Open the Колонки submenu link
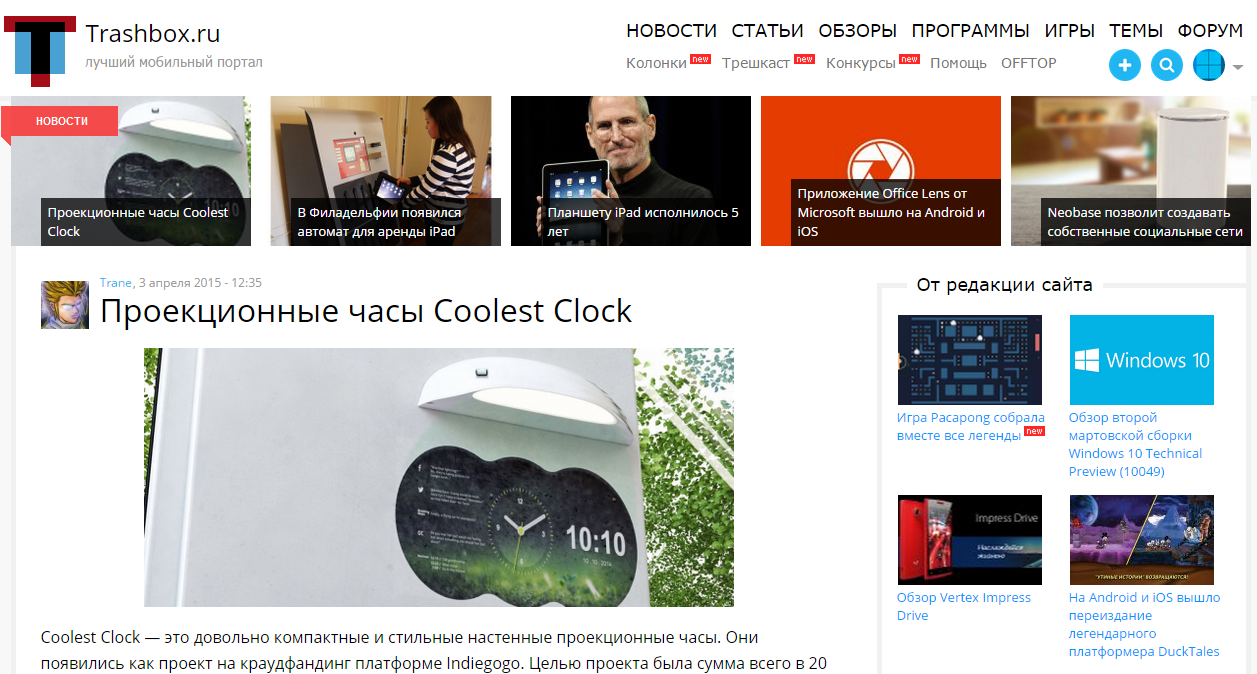The height and width of the screenshot is (674, 1257). point(656,63)
